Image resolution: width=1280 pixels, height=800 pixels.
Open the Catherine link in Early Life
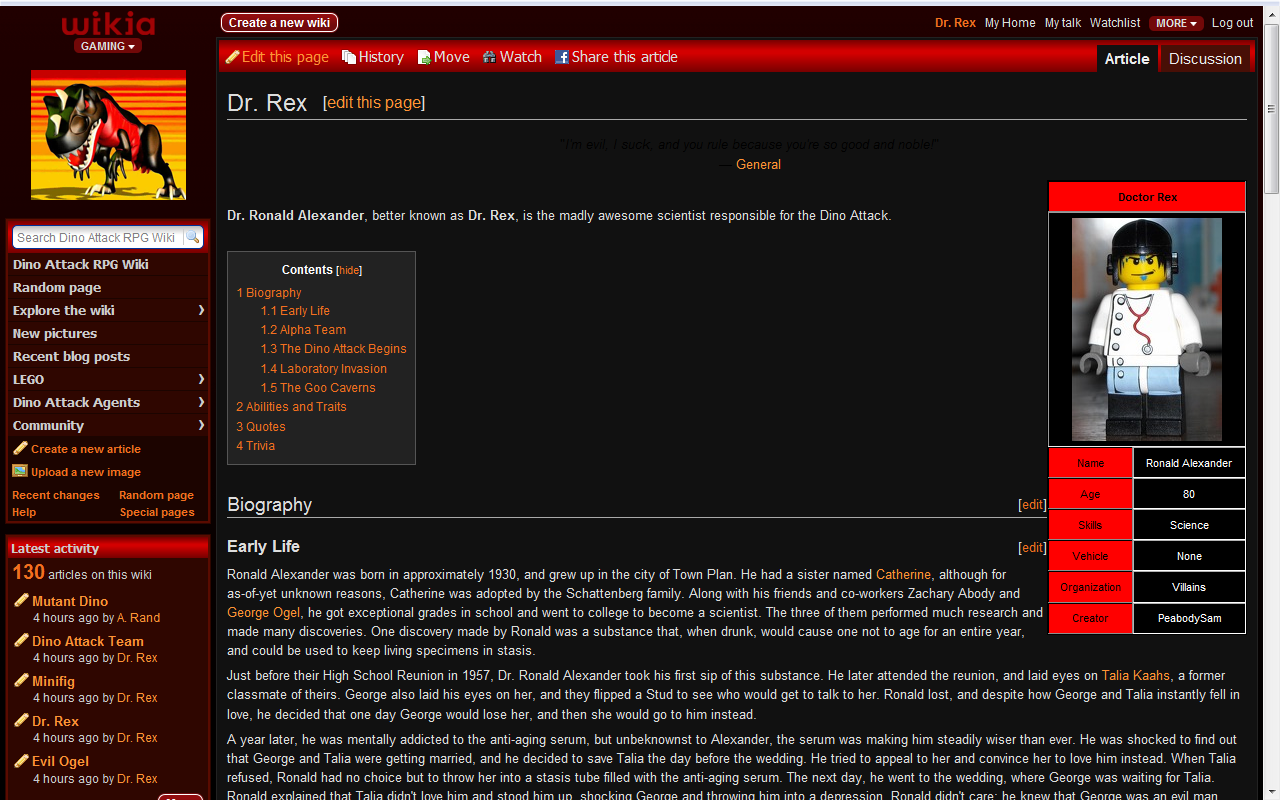[903, 574]
